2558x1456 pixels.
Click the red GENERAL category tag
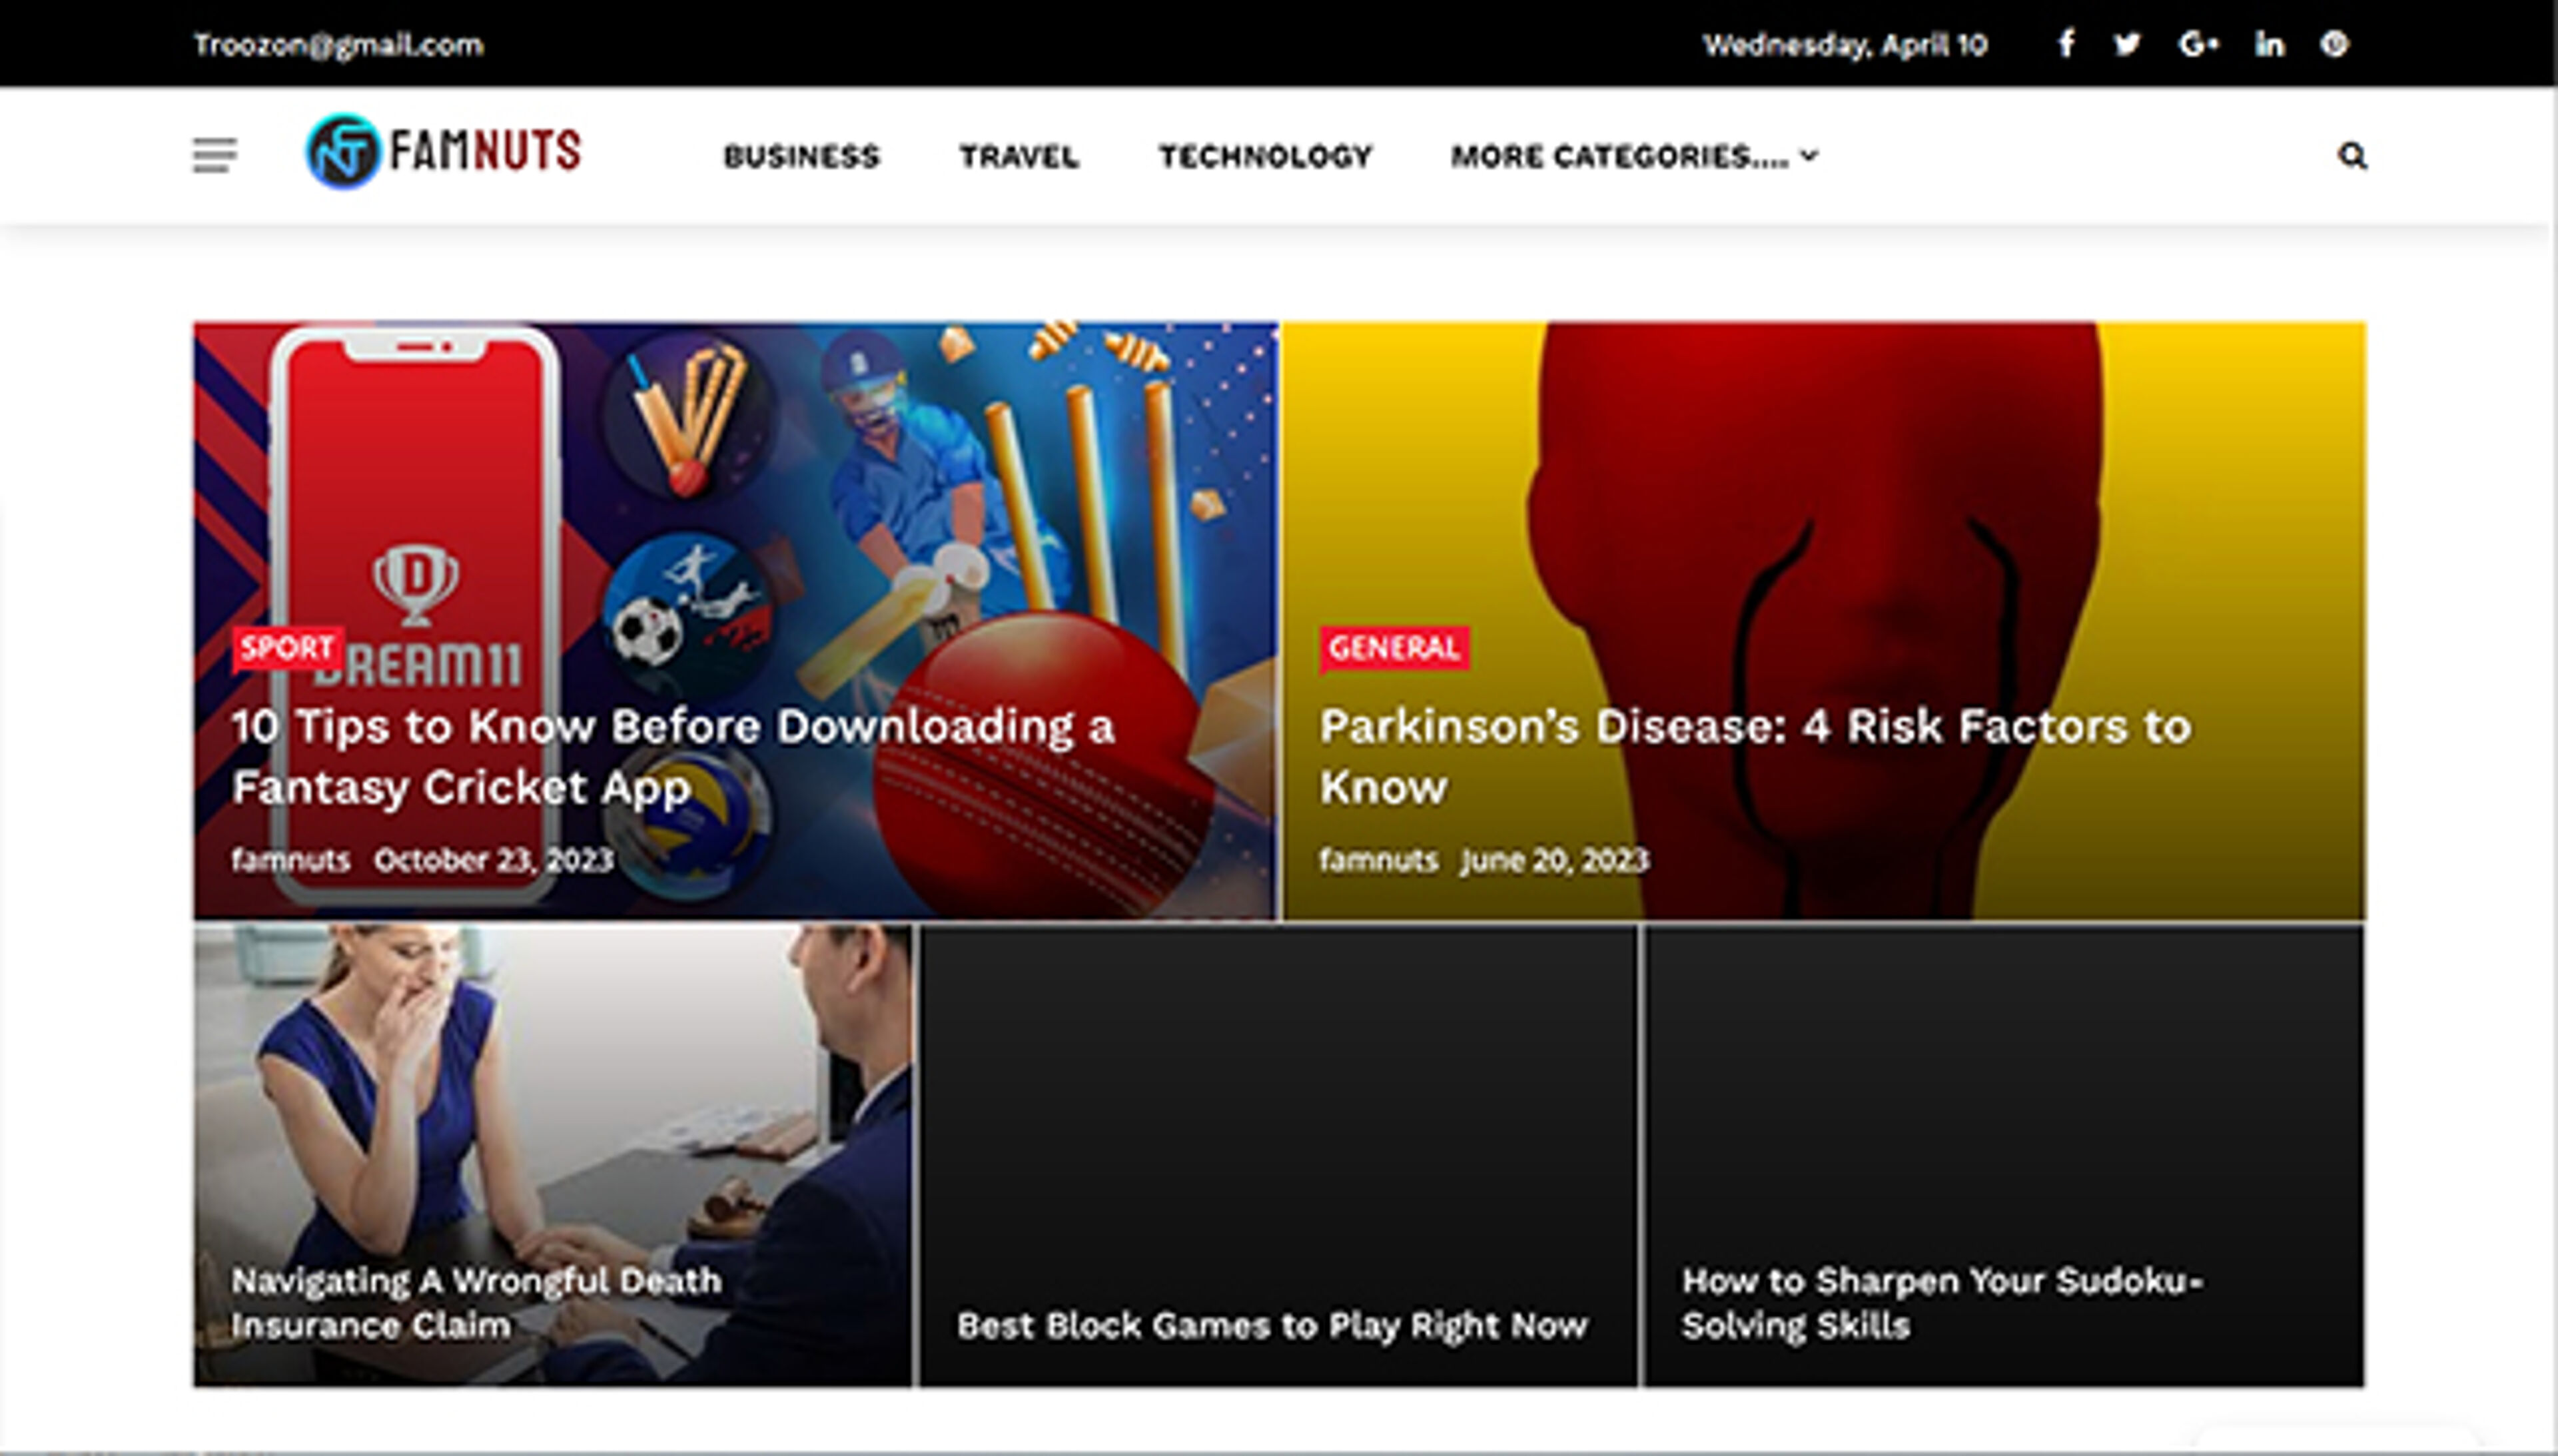tap(1393, 648)
